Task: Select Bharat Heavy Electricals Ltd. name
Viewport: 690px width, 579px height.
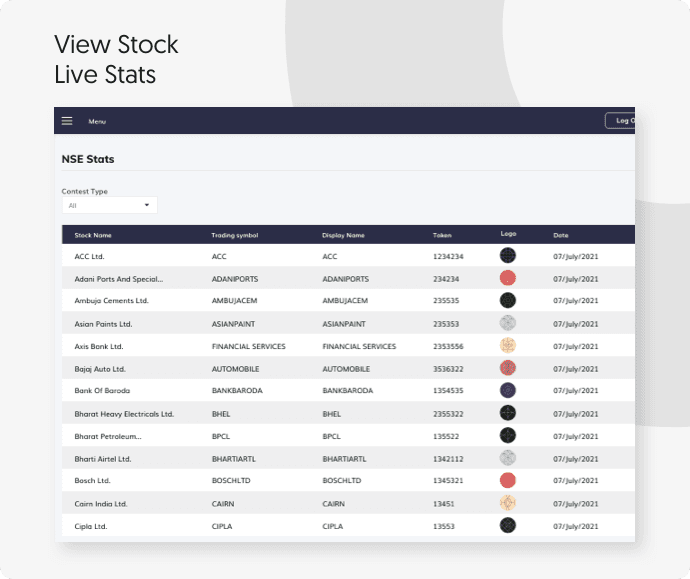Action: tap(124, 414)
